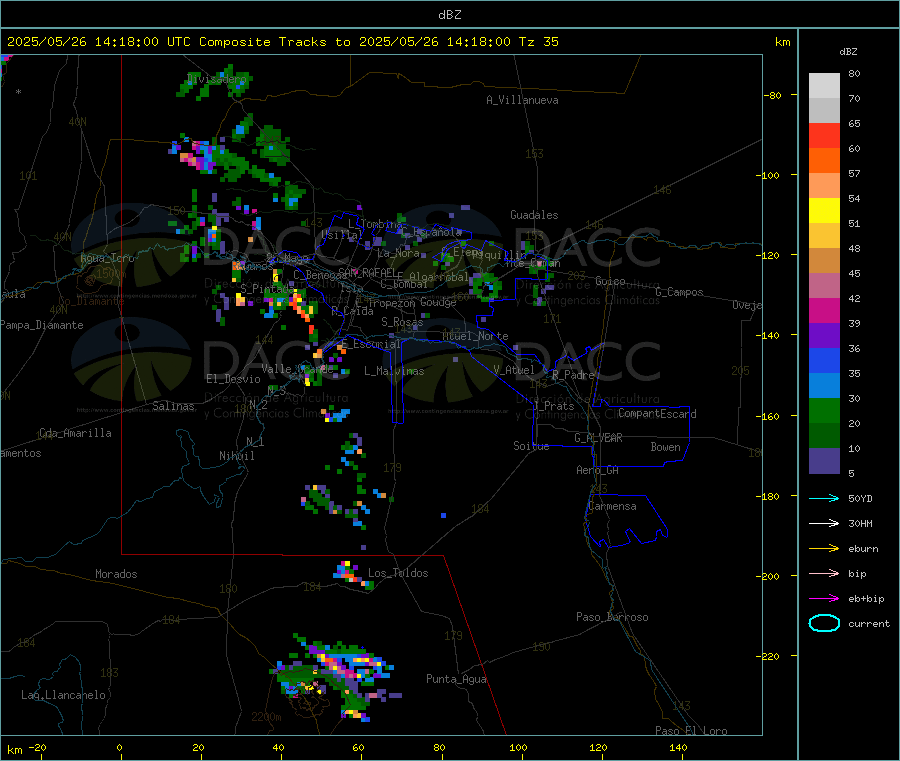The image size is (900, 761).
Task: Click the Paso_El_Loro location label
Action: pos(691,731)
